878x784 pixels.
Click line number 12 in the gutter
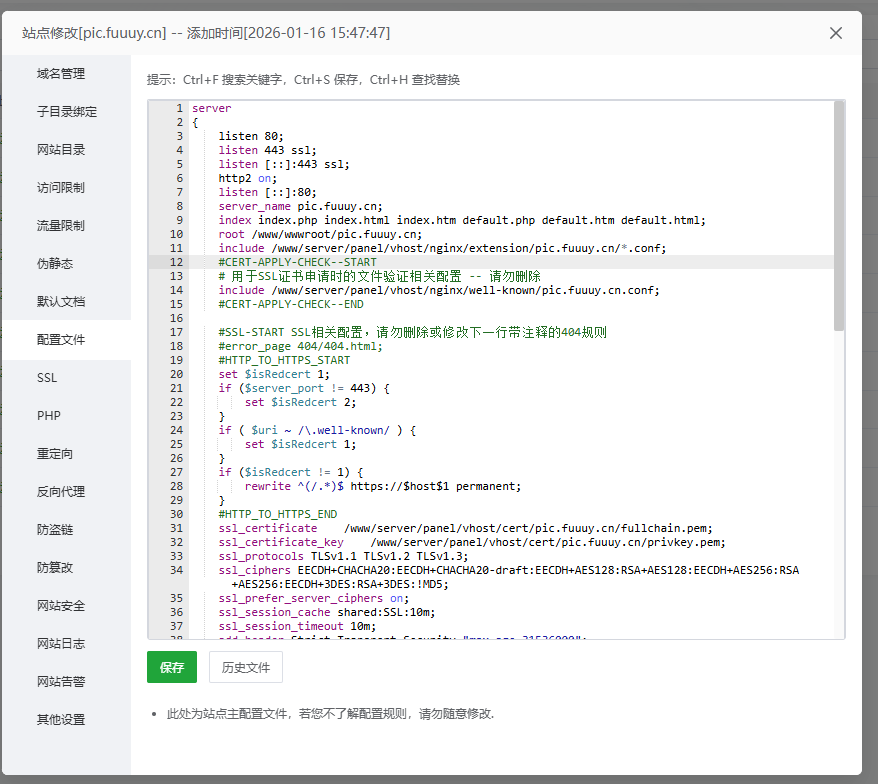click(176, 262)
